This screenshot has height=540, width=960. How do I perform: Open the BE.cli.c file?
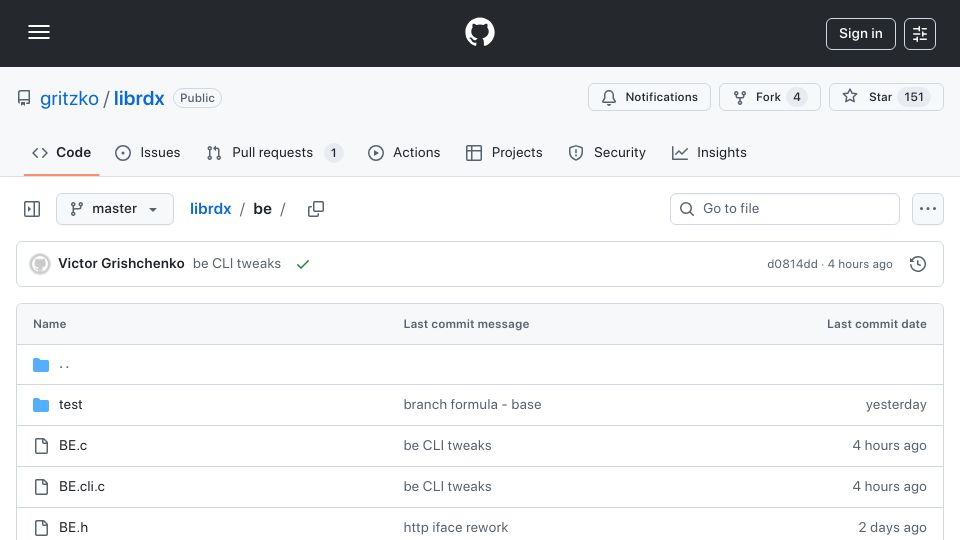[82, 487]
